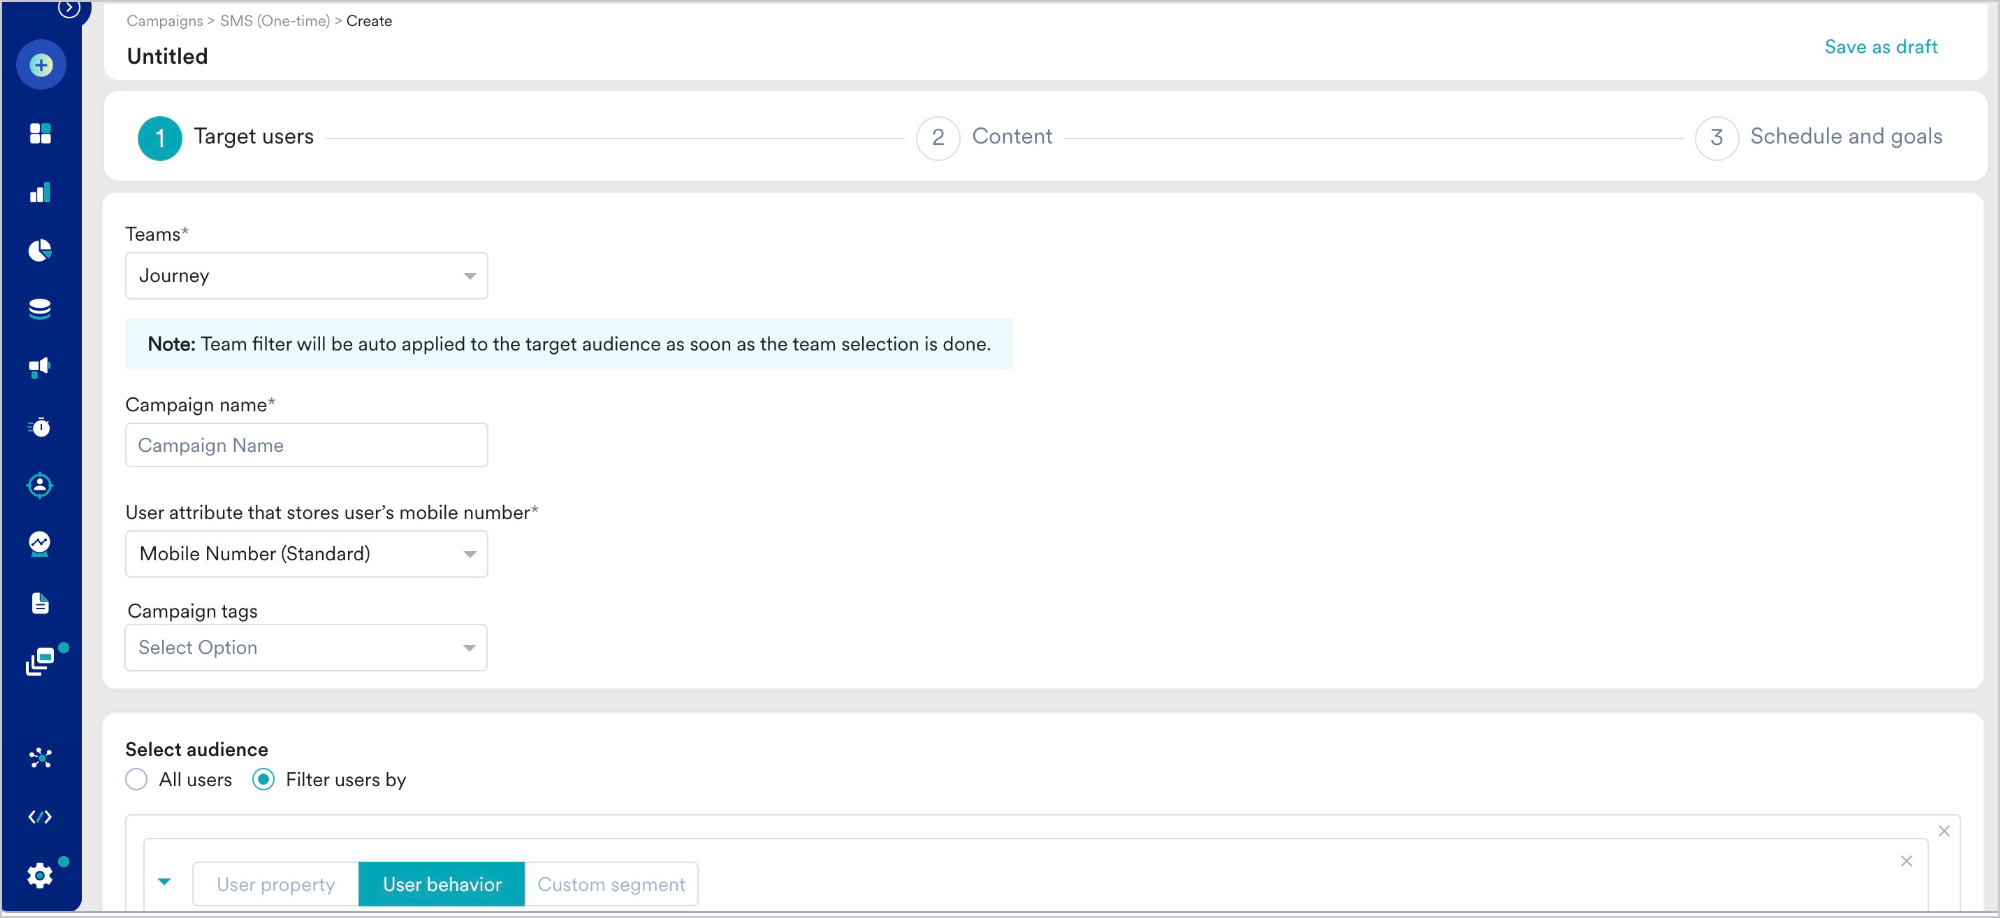2000x918 pixels.
Task: Open the pie chart icon in sidebar
Action: (x=40, y=251)
